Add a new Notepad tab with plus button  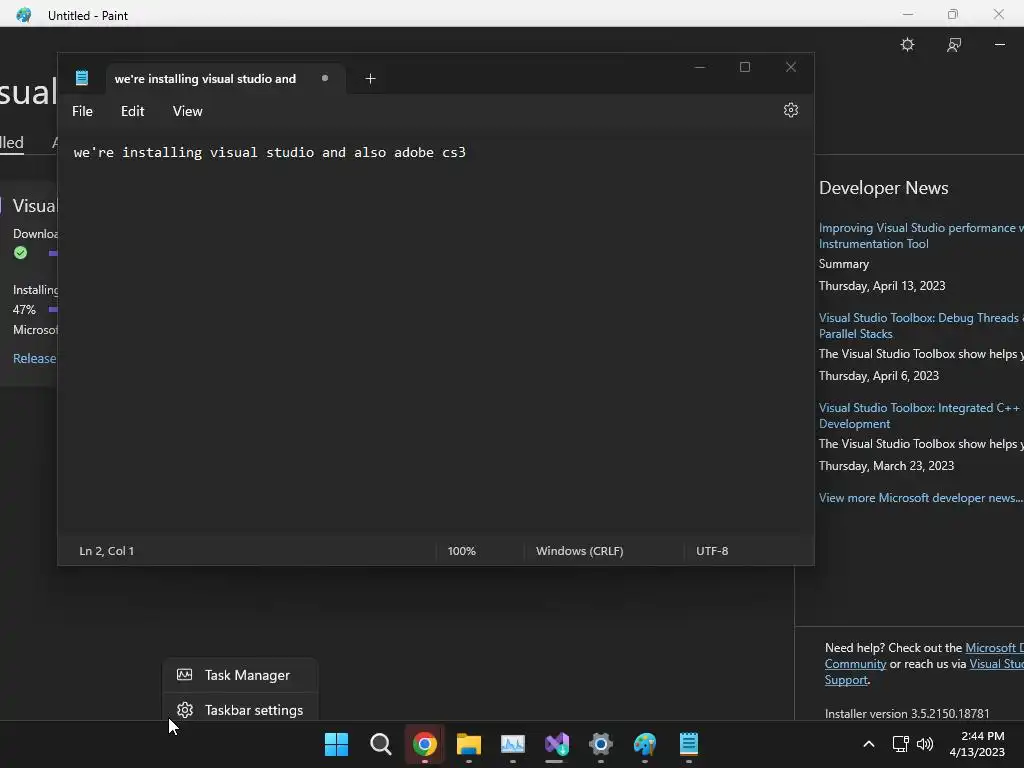pyautogui.click(x=370, y=78)
